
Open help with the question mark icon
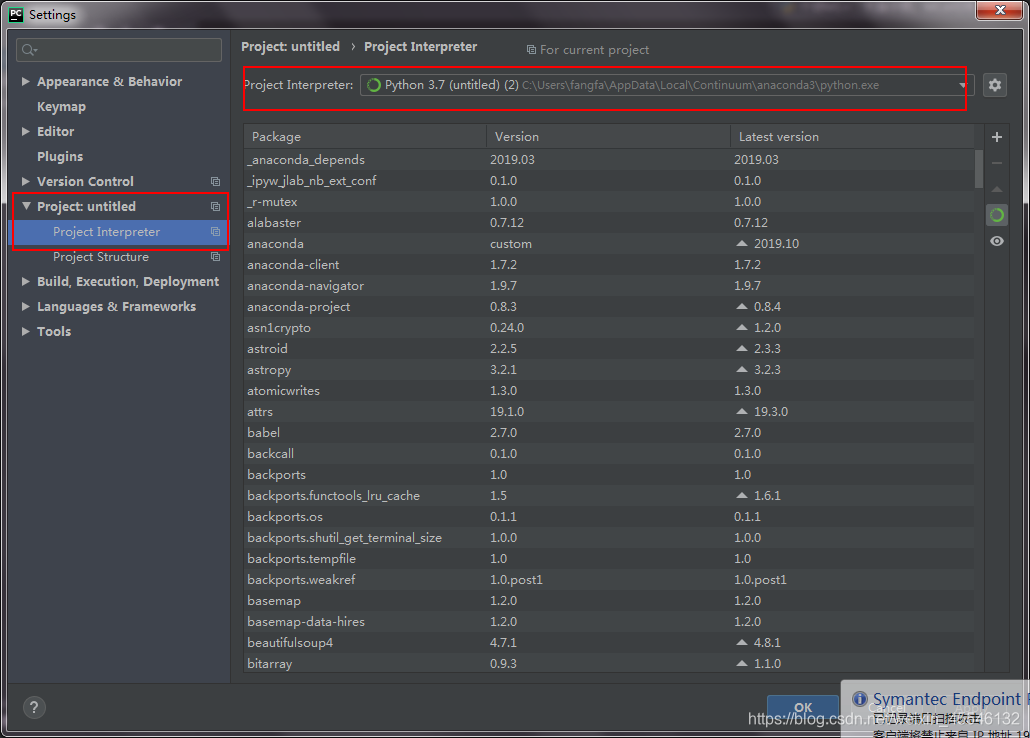[x=34, y=707]
